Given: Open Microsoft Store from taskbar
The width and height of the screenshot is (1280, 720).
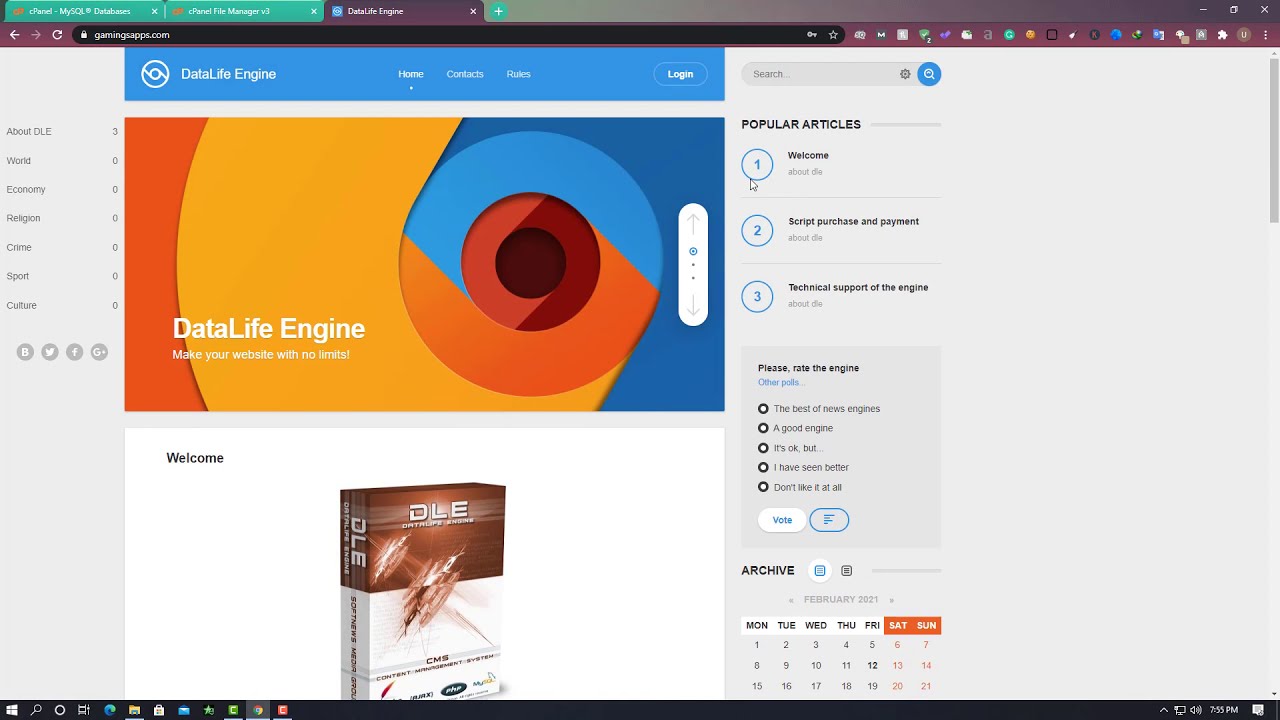Looking at the screenshot, I should tap(159, 710).
